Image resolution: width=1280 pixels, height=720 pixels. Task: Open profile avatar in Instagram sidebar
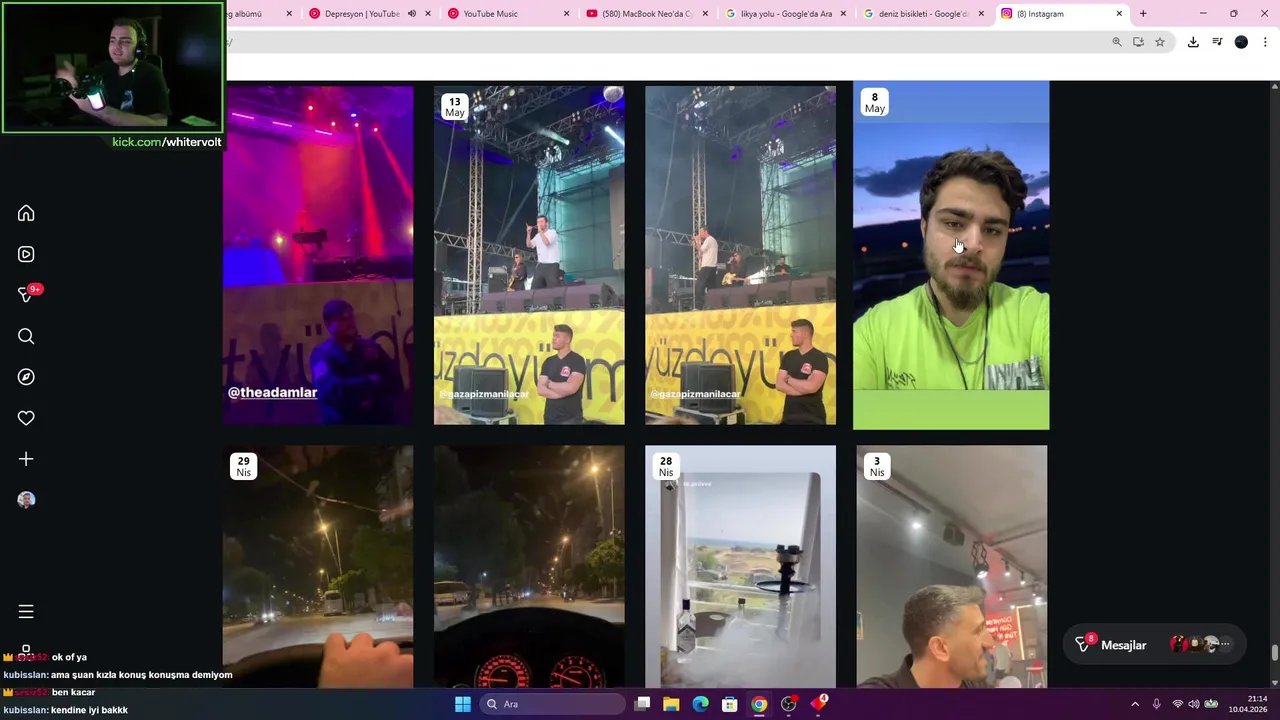[x=26, y=500]
